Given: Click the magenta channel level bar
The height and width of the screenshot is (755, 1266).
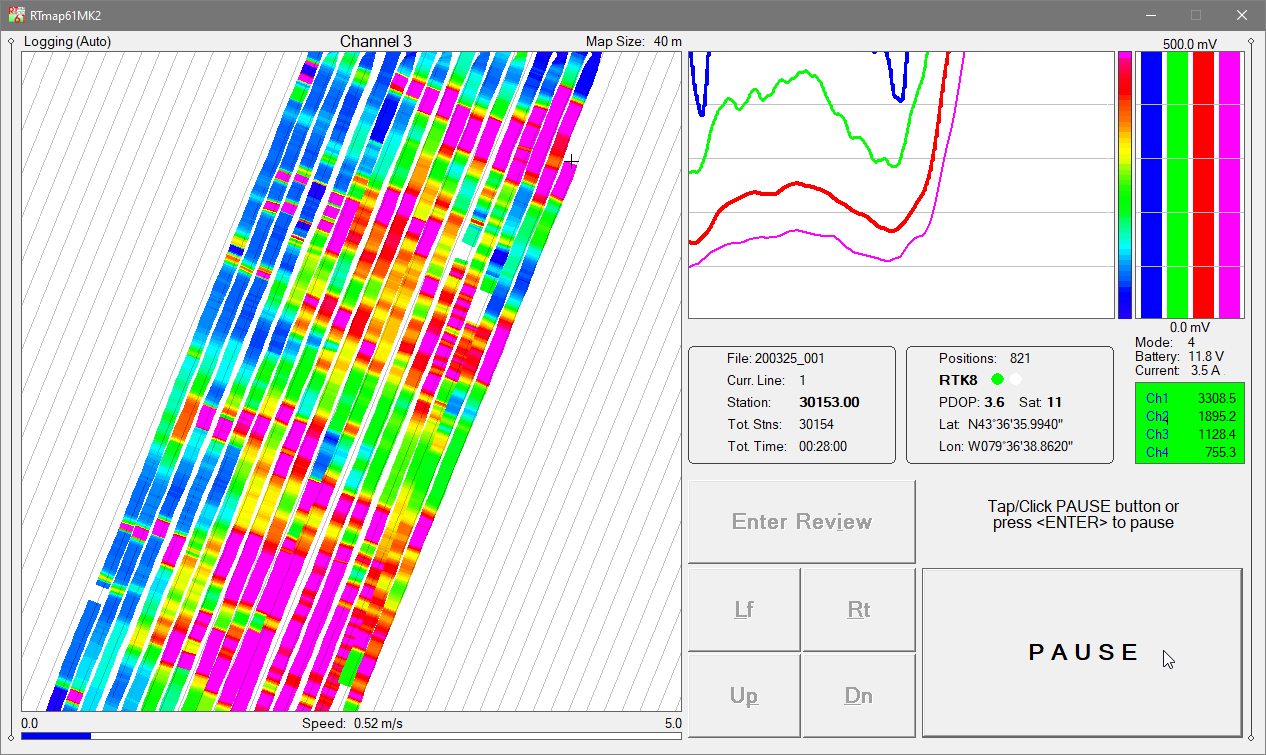Looking at the screenshot, I should 1229,185.
